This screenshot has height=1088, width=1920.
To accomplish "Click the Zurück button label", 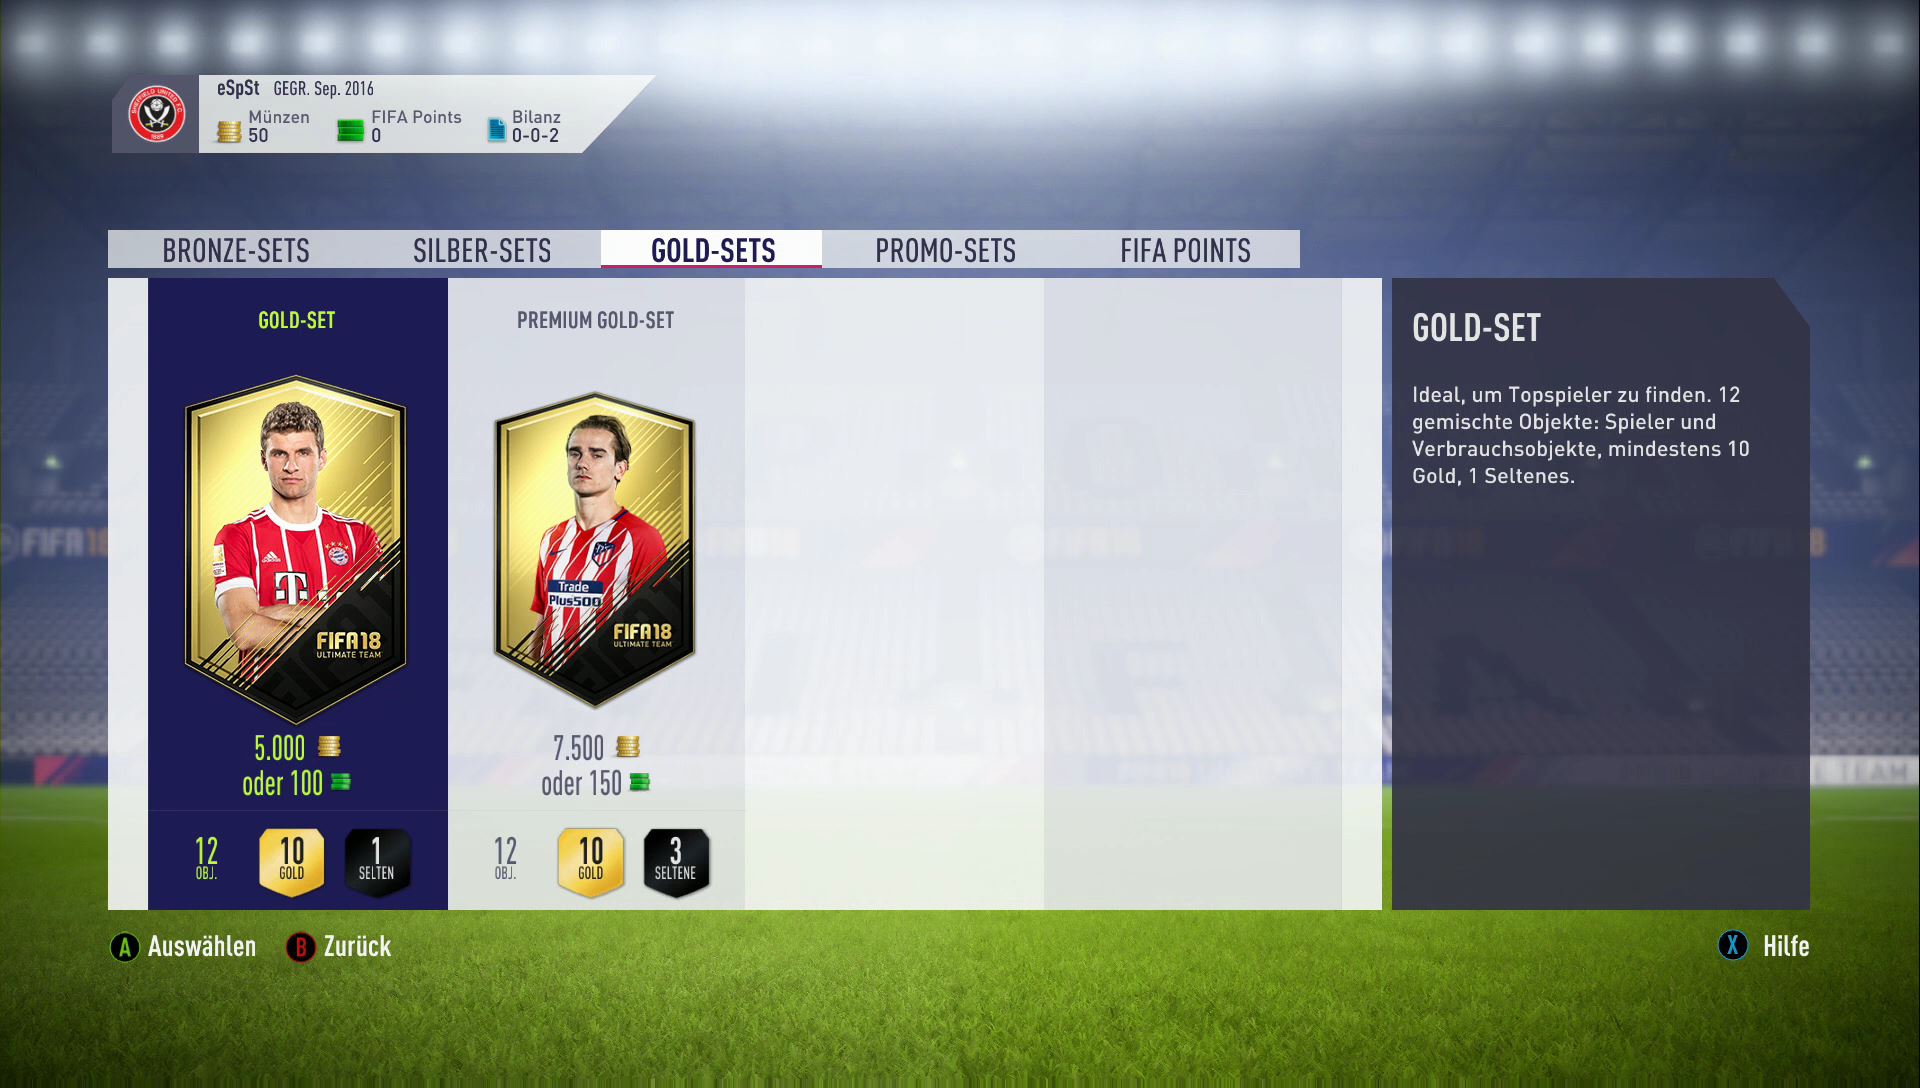I will coord(357,947).
